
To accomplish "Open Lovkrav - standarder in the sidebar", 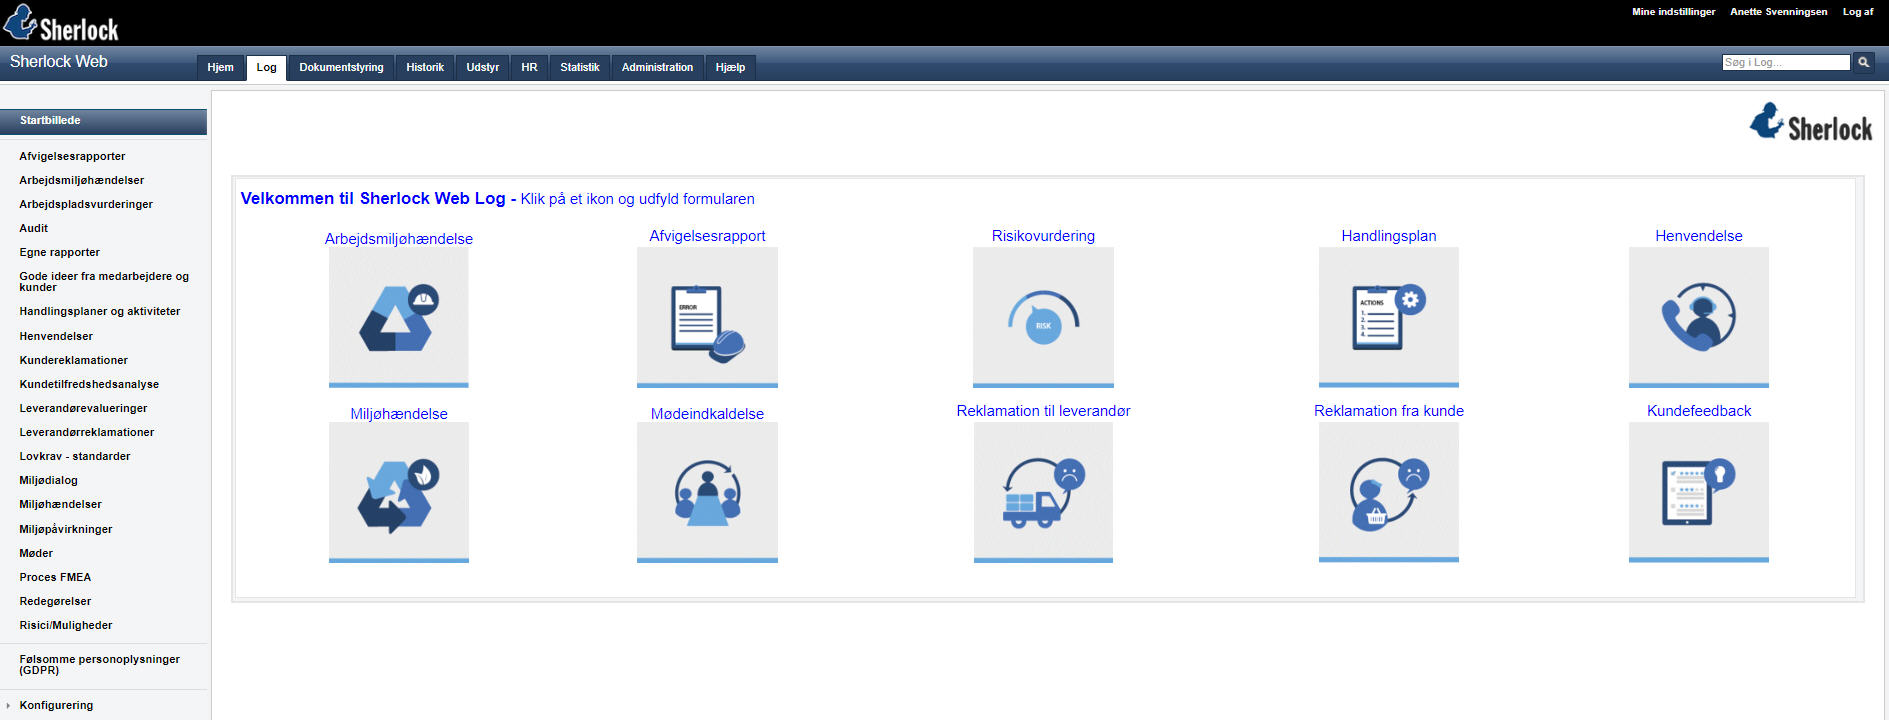I will [x=75, y=456].
